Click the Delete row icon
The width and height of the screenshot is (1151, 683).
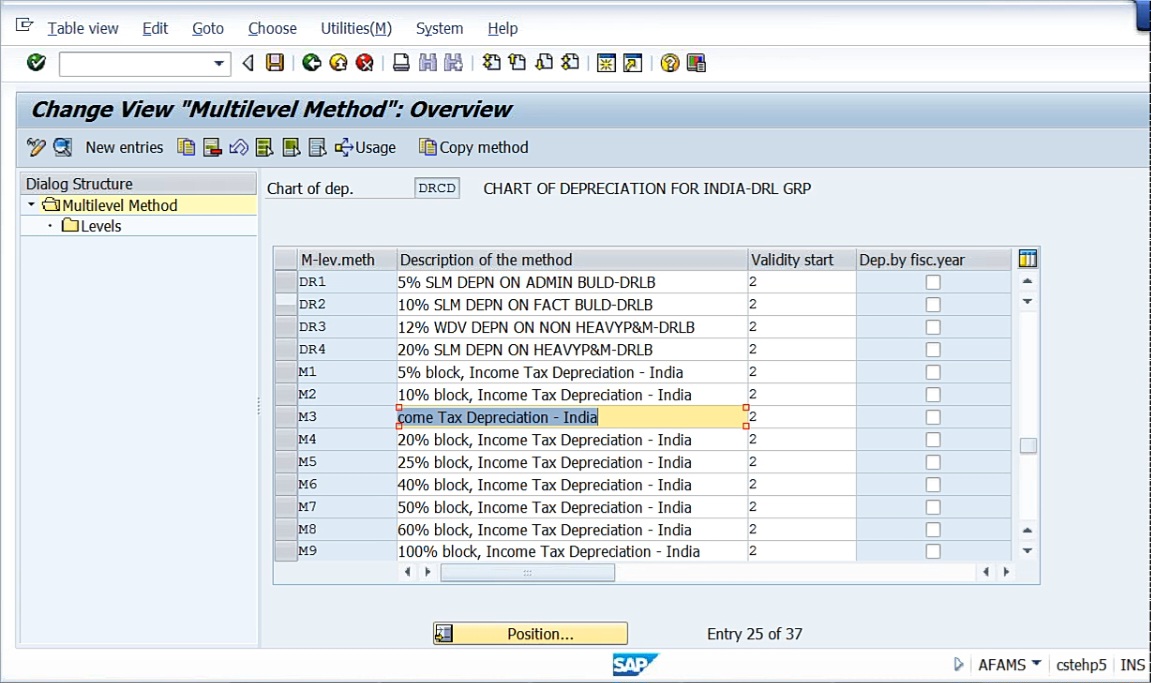212,148
